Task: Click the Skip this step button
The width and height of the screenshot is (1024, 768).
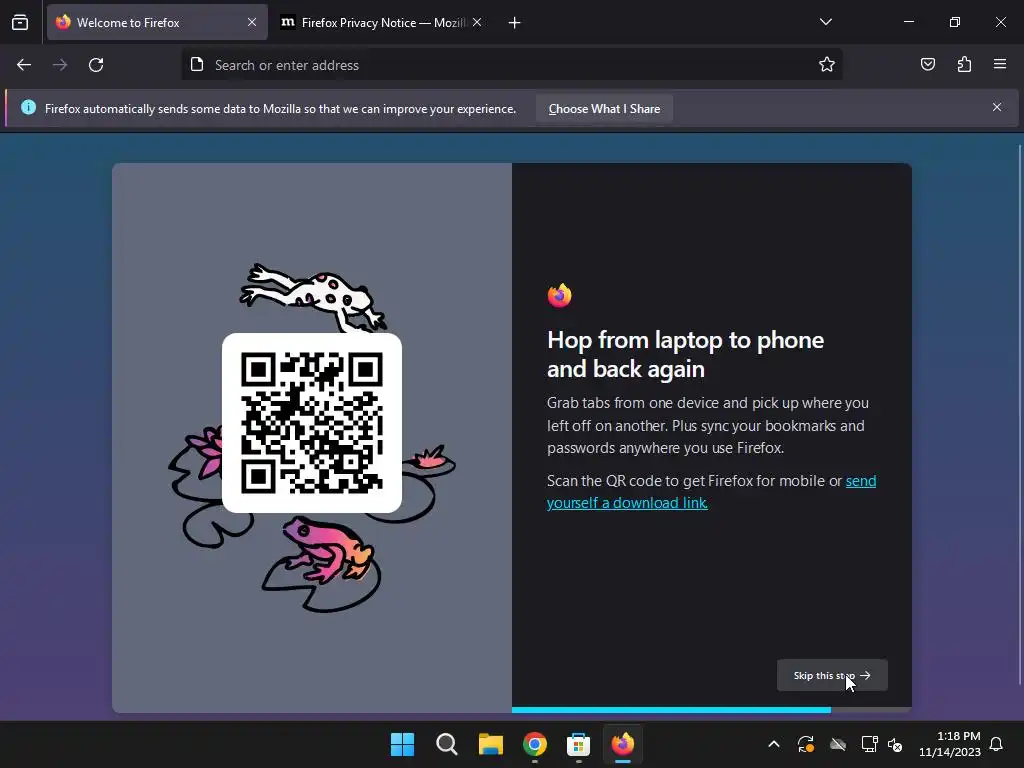Action: pos(832,675)
